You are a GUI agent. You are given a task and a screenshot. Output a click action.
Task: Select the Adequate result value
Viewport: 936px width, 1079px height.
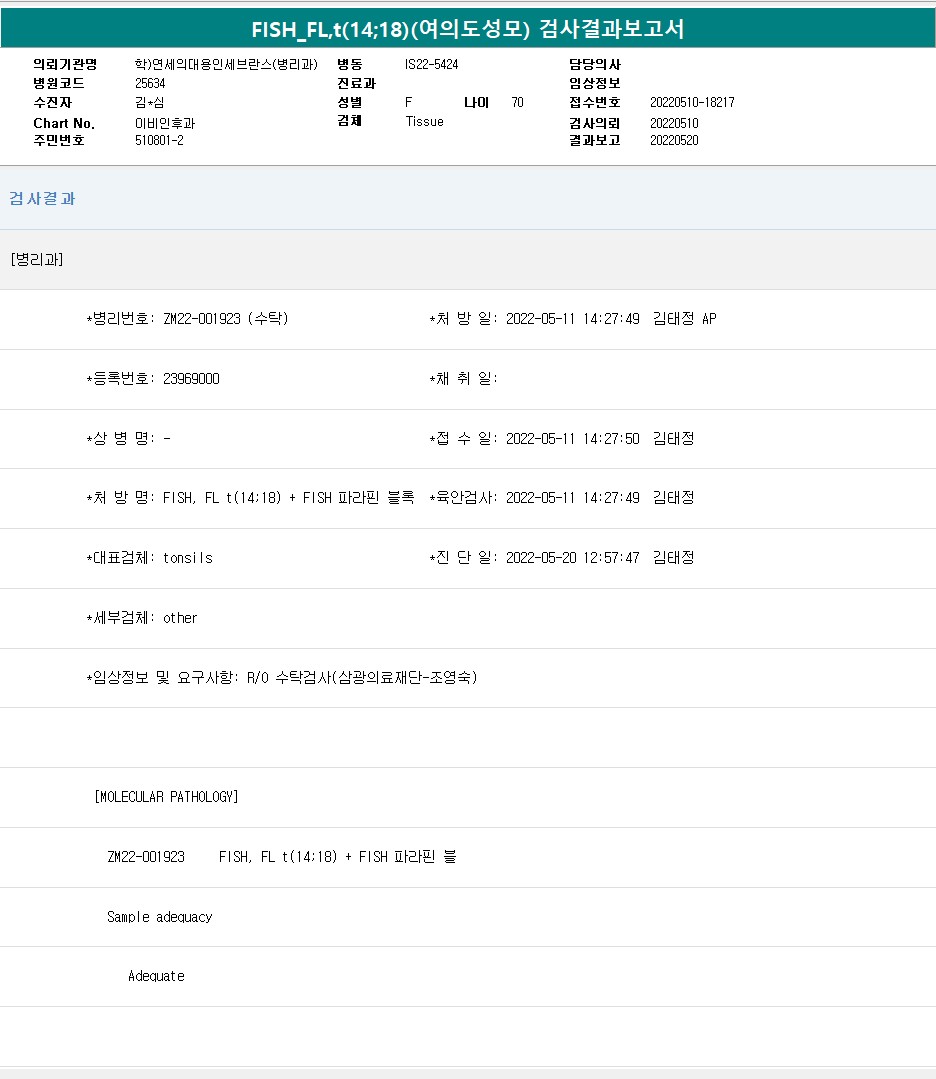[x=156, y=976]
